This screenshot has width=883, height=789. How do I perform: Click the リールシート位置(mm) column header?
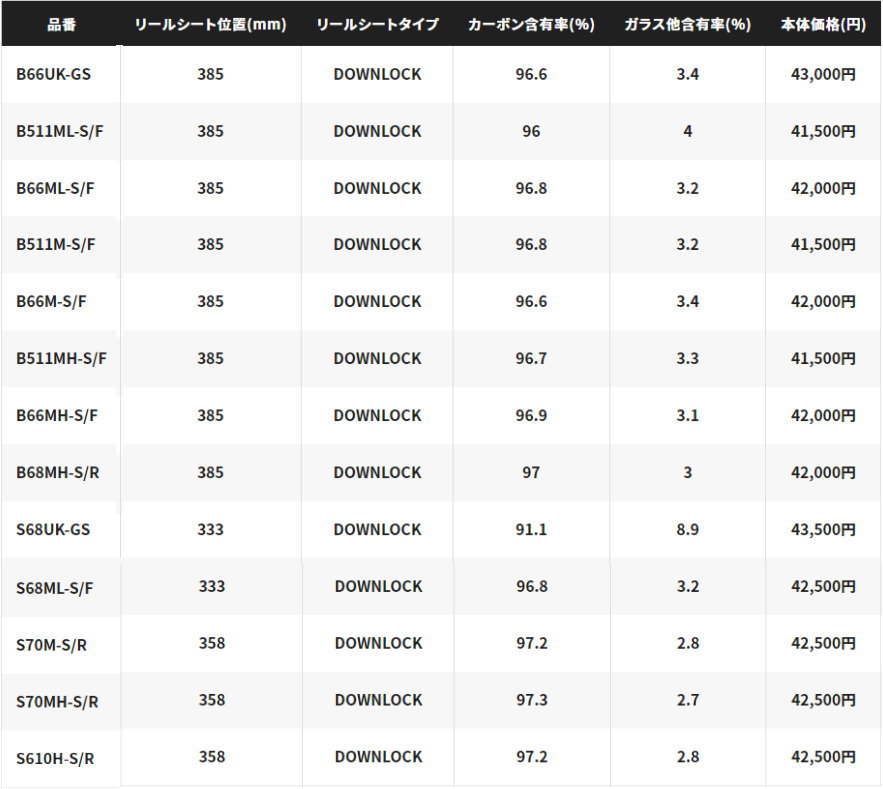pyautogui.click(x=210, y=25)
